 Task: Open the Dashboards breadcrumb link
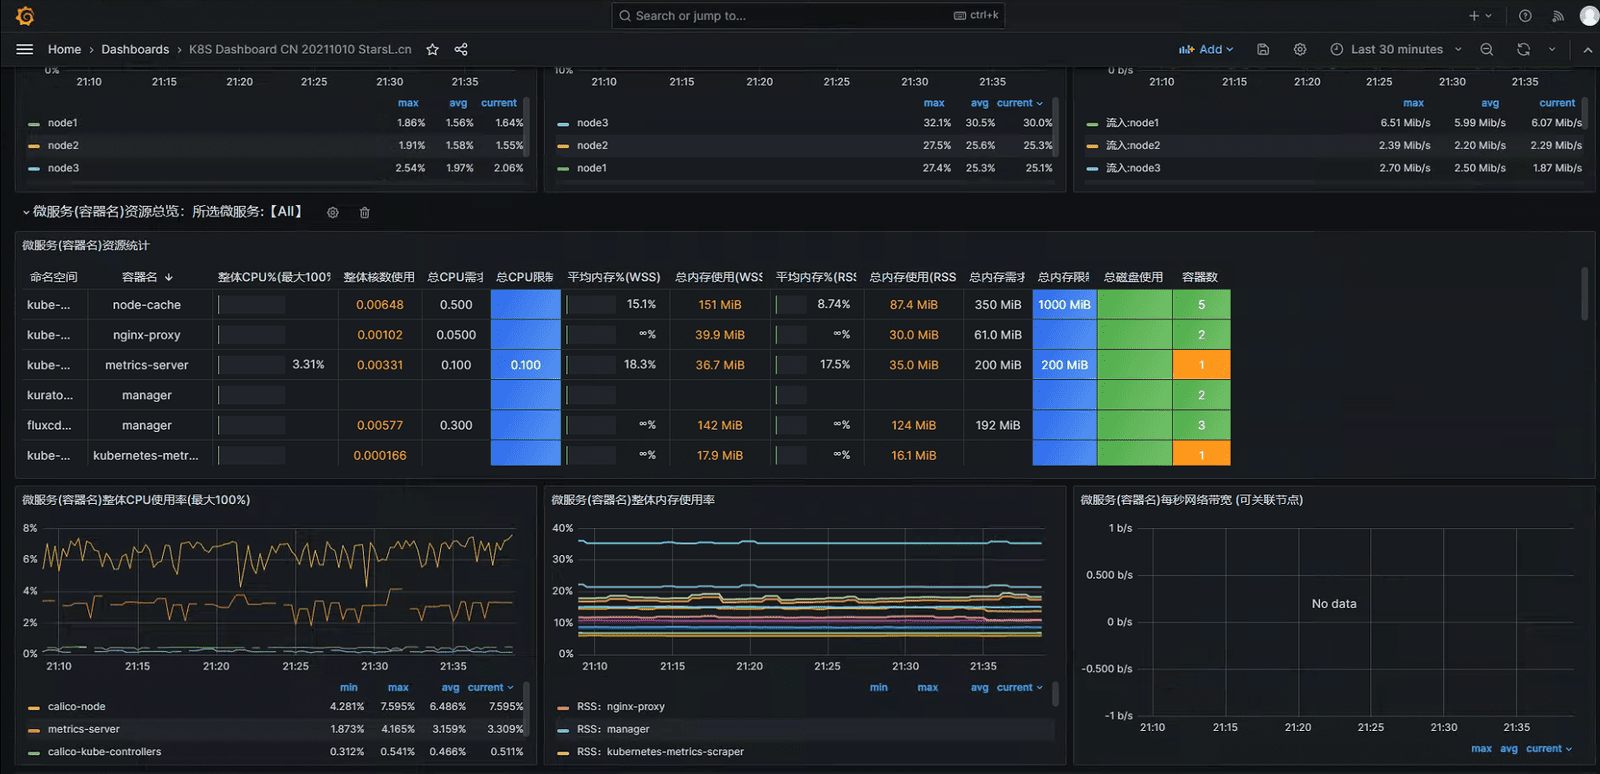point(135,49)
